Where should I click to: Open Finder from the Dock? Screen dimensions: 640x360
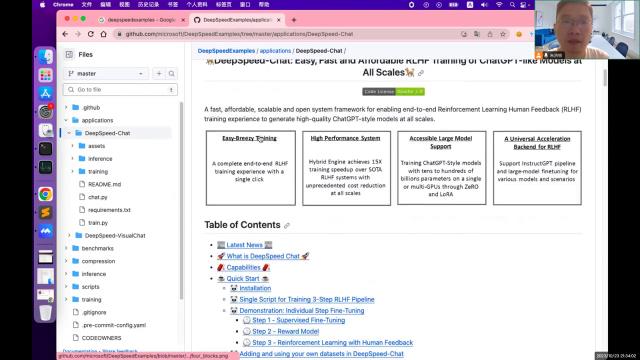[x=45, y=57]
